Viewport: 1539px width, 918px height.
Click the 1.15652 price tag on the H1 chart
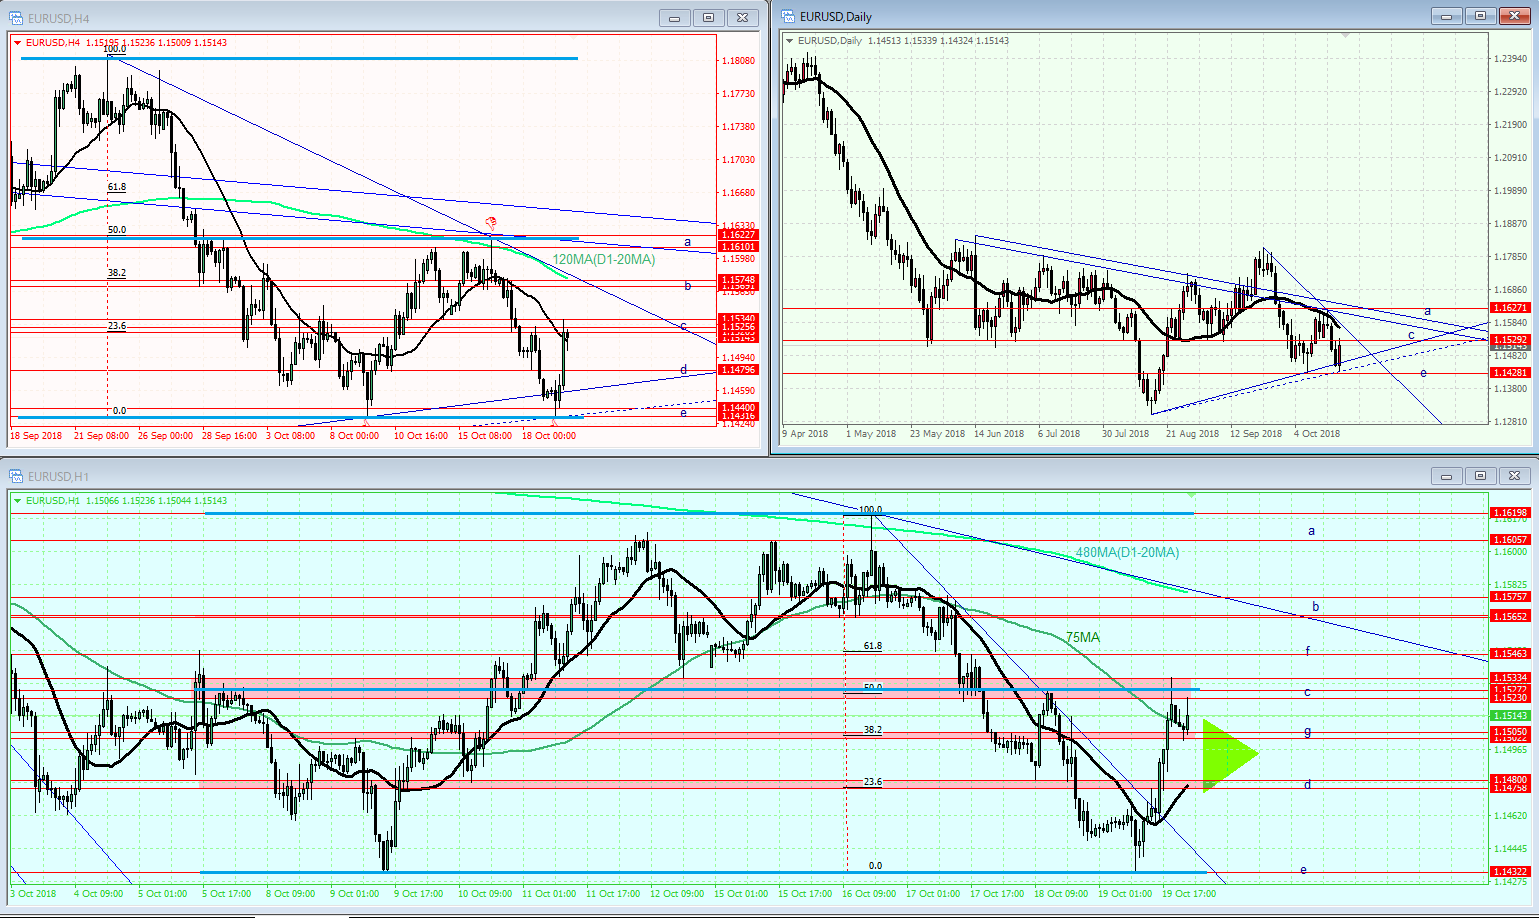click(1510, 617)
